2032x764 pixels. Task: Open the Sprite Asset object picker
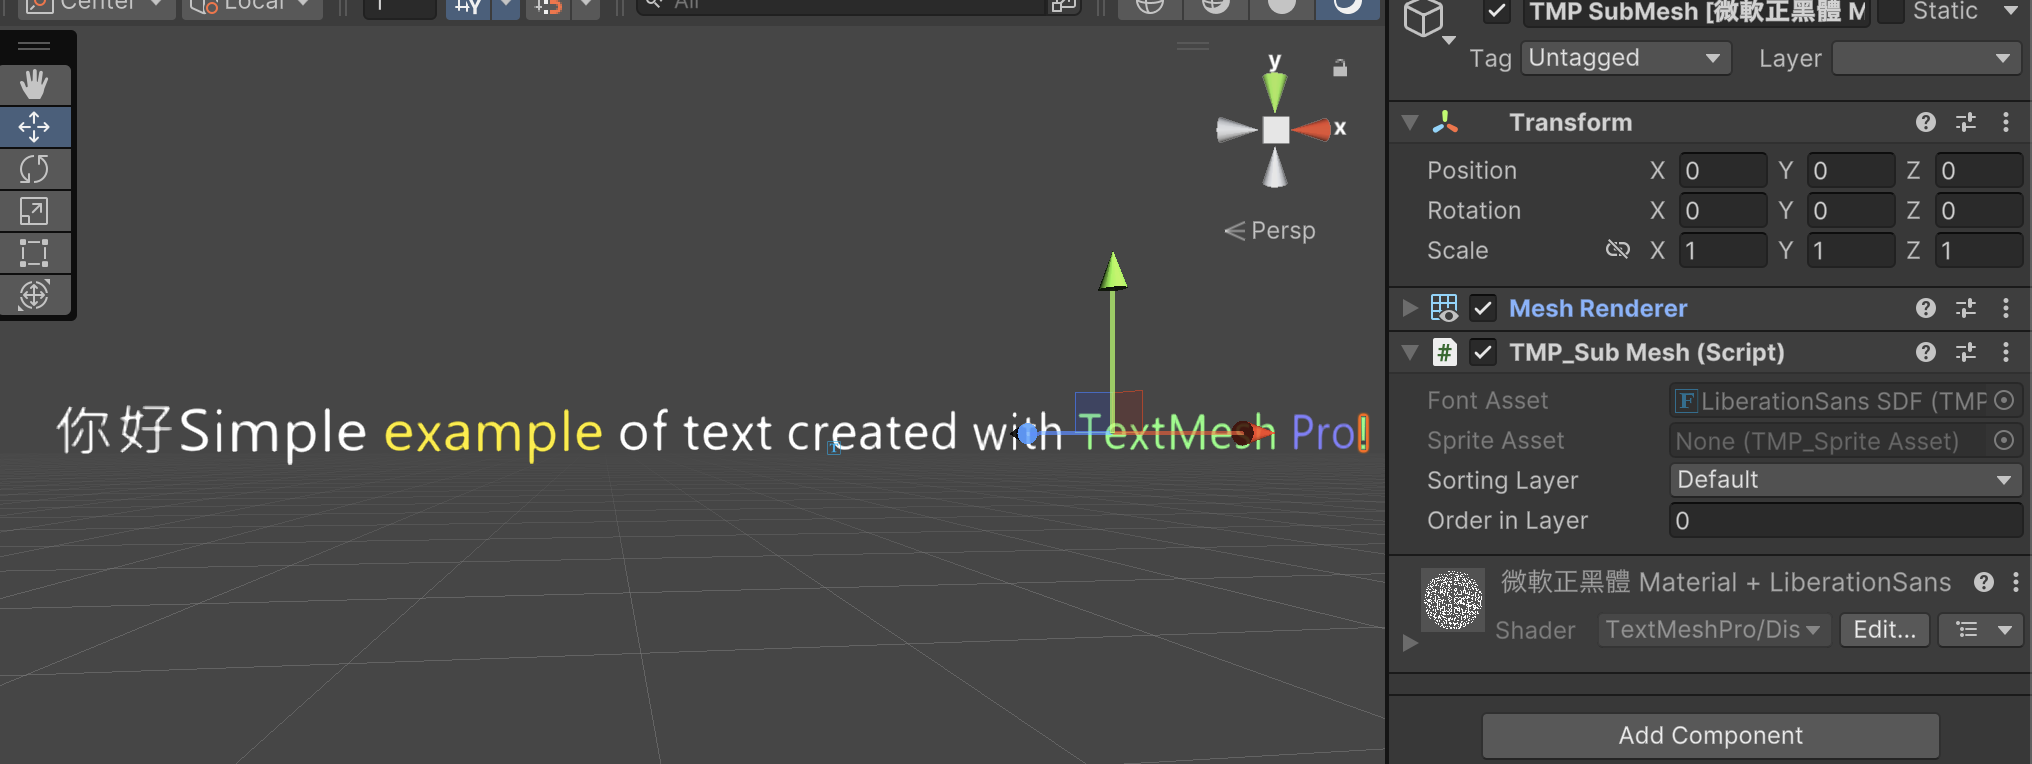[x=2004, y=440]
